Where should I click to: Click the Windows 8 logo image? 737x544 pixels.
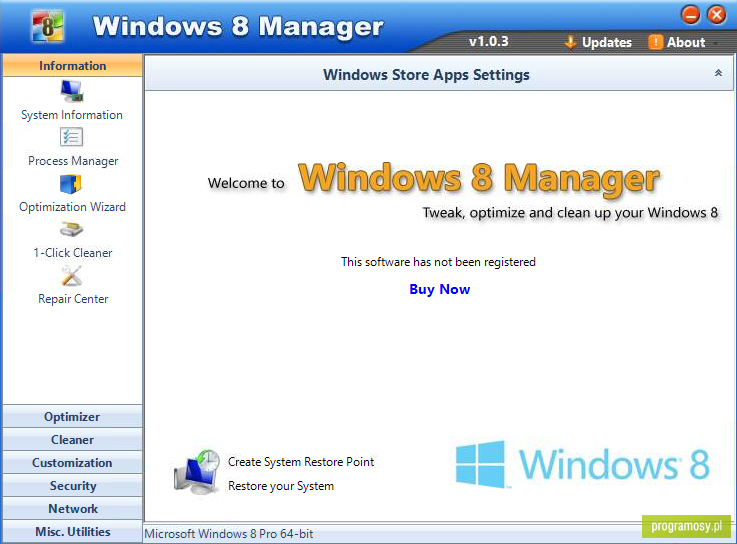pyautogui.click(x=582, y=464)
